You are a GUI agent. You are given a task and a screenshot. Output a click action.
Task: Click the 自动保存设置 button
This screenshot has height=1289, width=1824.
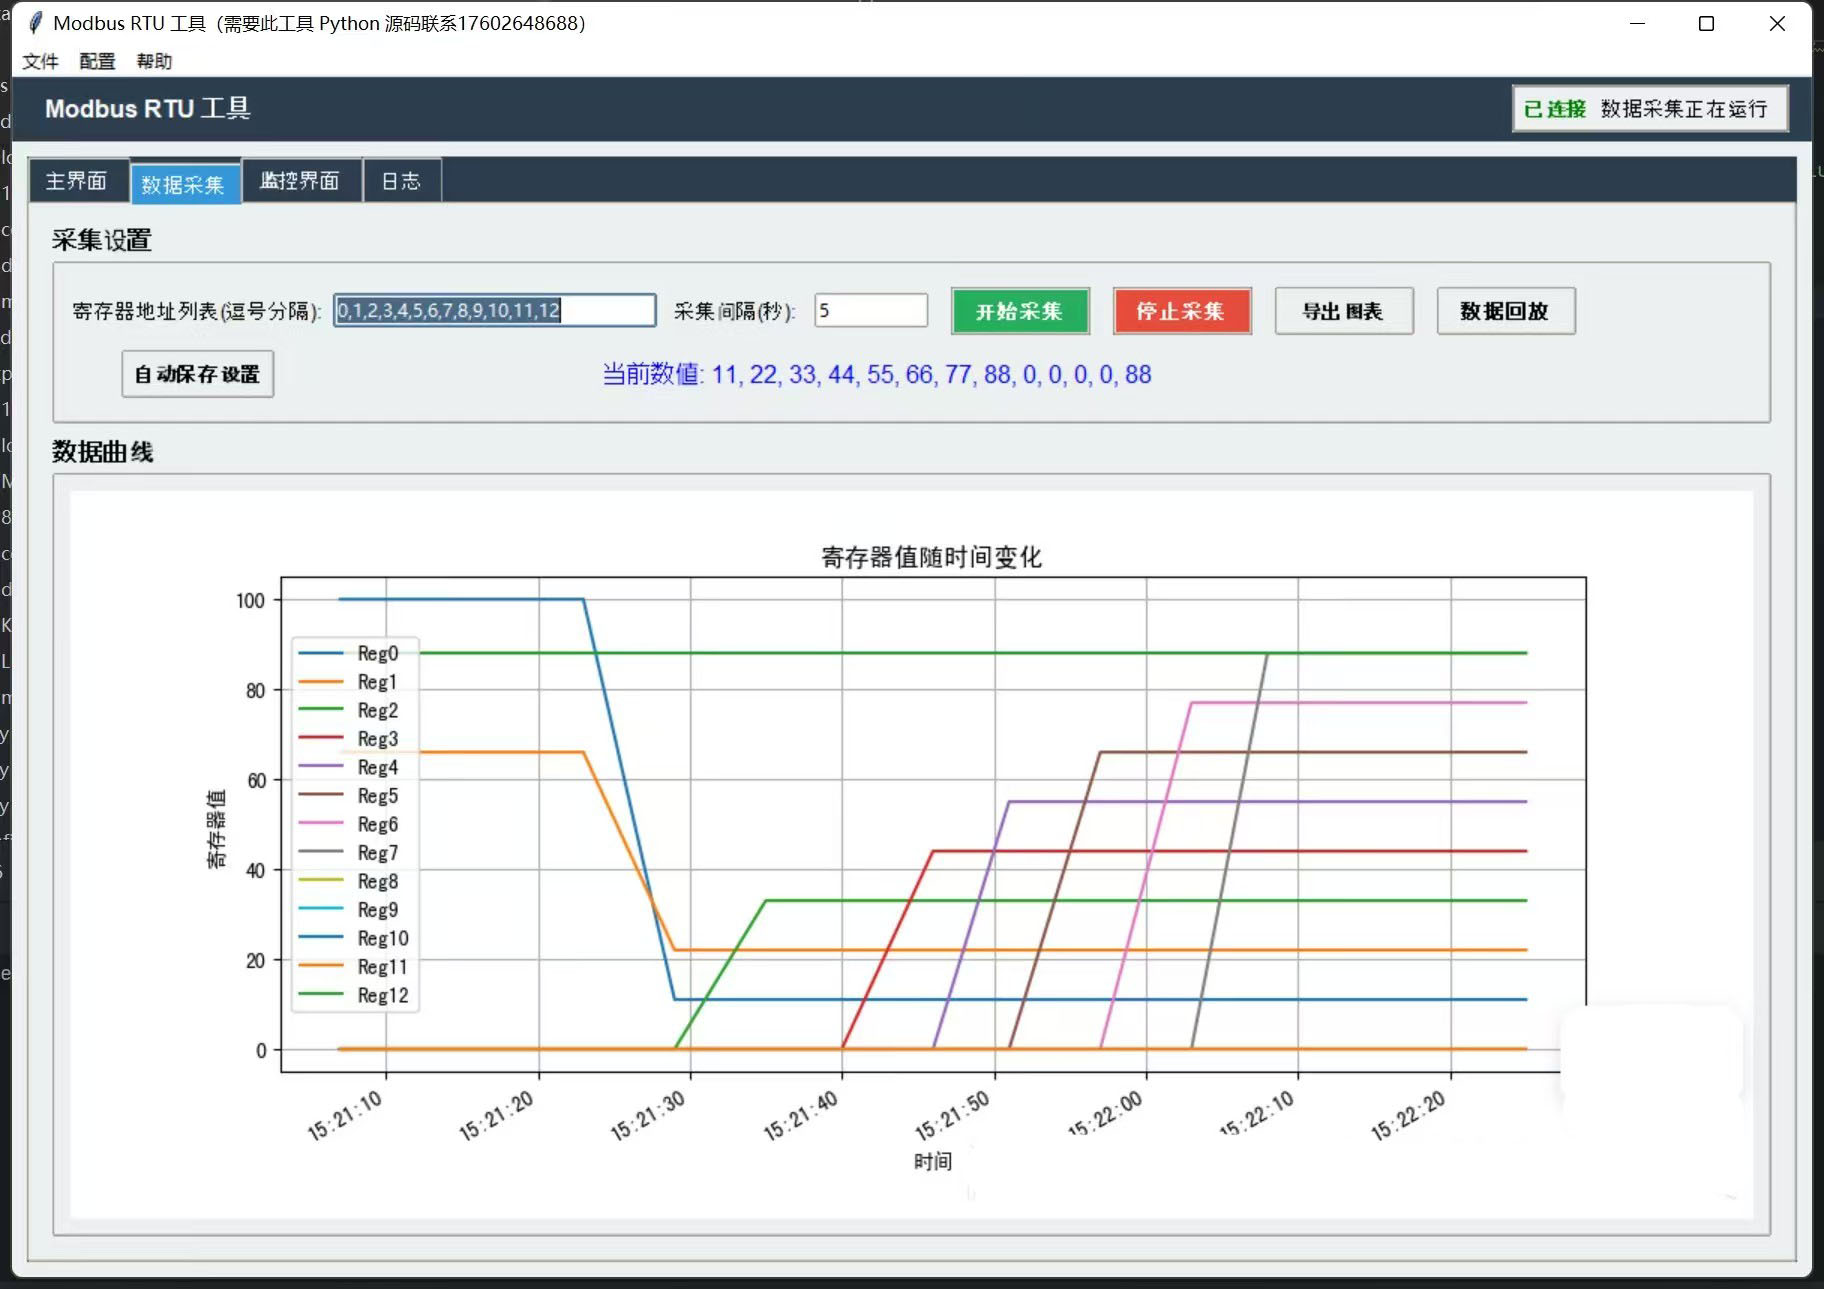197,374
